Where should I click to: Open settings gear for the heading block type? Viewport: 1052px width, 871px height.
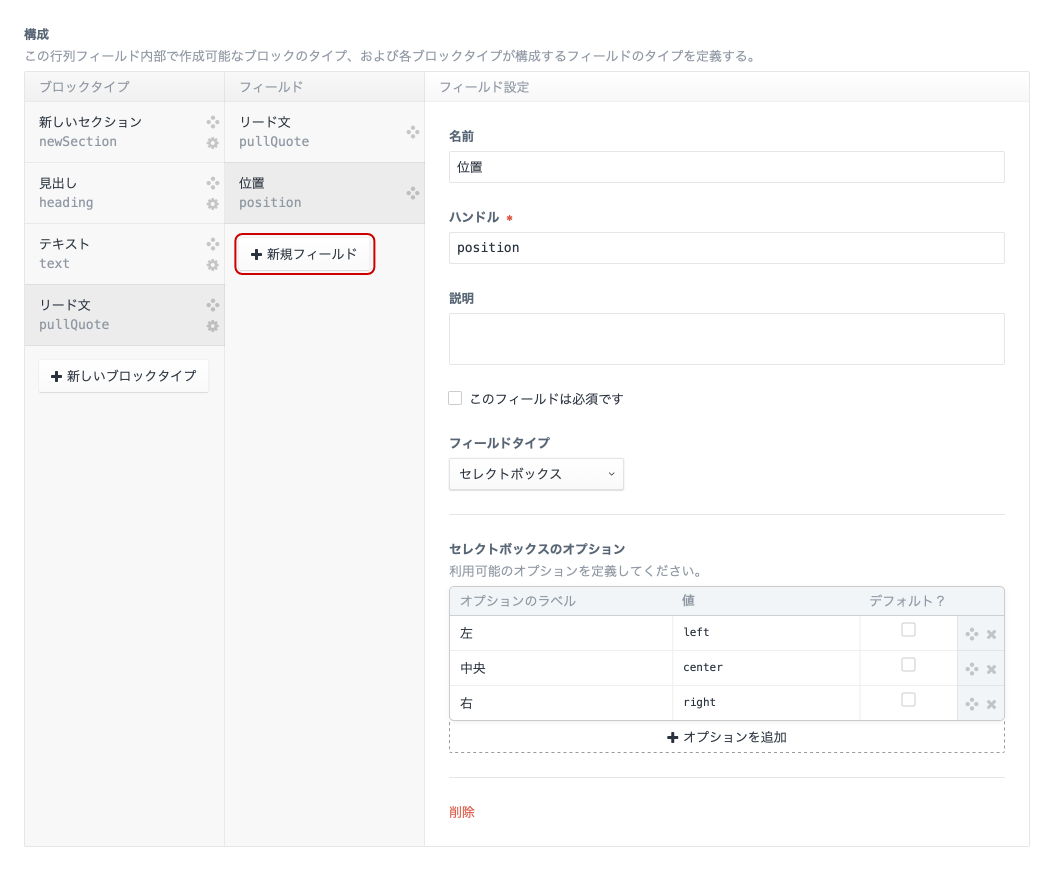[212, 204]
